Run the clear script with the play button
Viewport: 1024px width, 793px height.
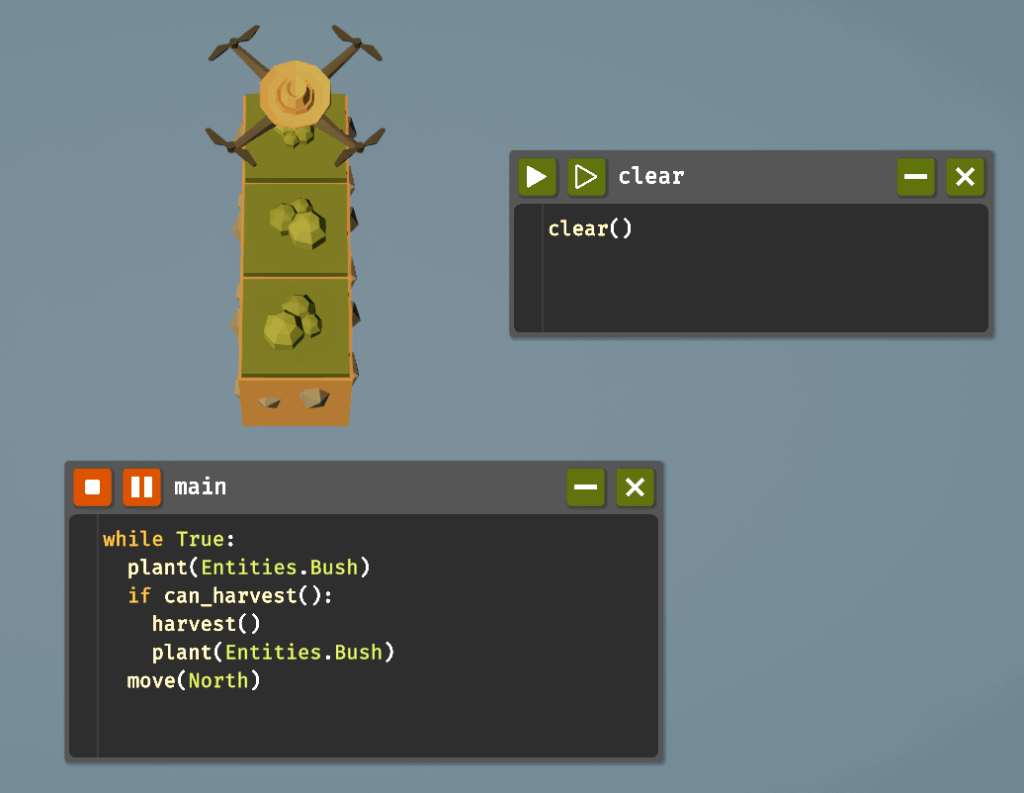537,178
